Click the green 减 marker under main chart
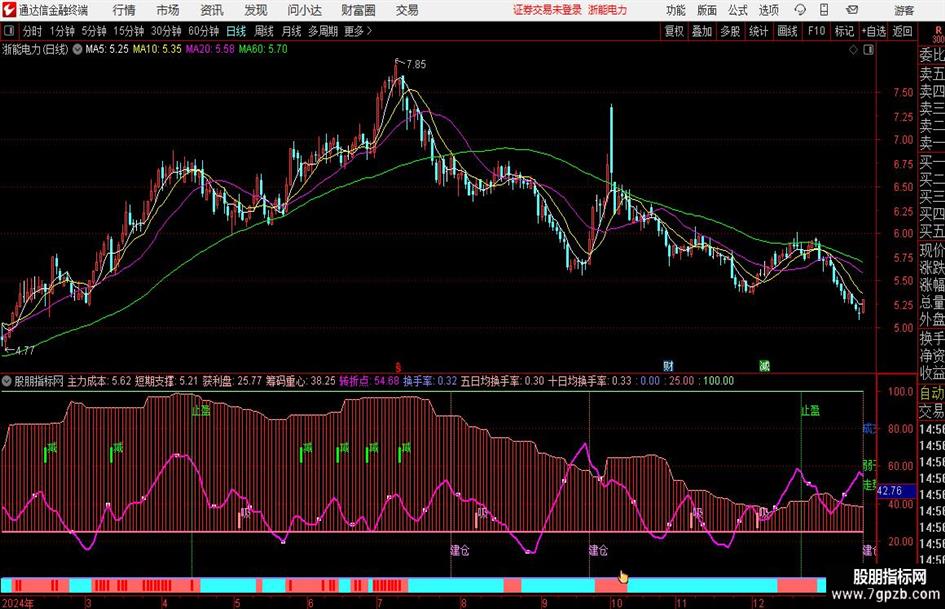This screenshot has height=609, width=945. 764,366
